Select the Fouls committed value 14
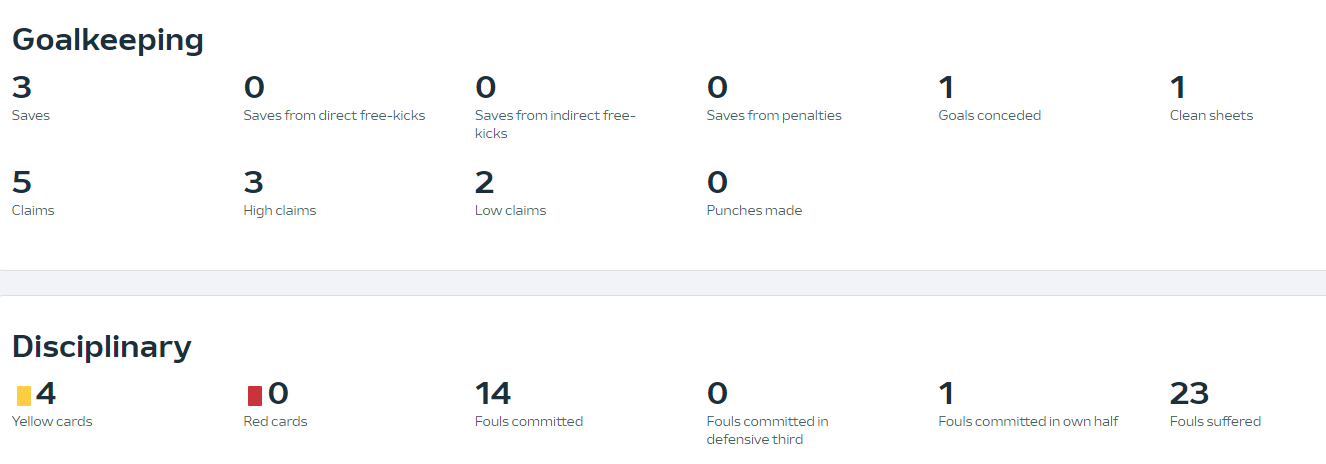Viewport: 1326px width, 464px height. tap(493, 394)
